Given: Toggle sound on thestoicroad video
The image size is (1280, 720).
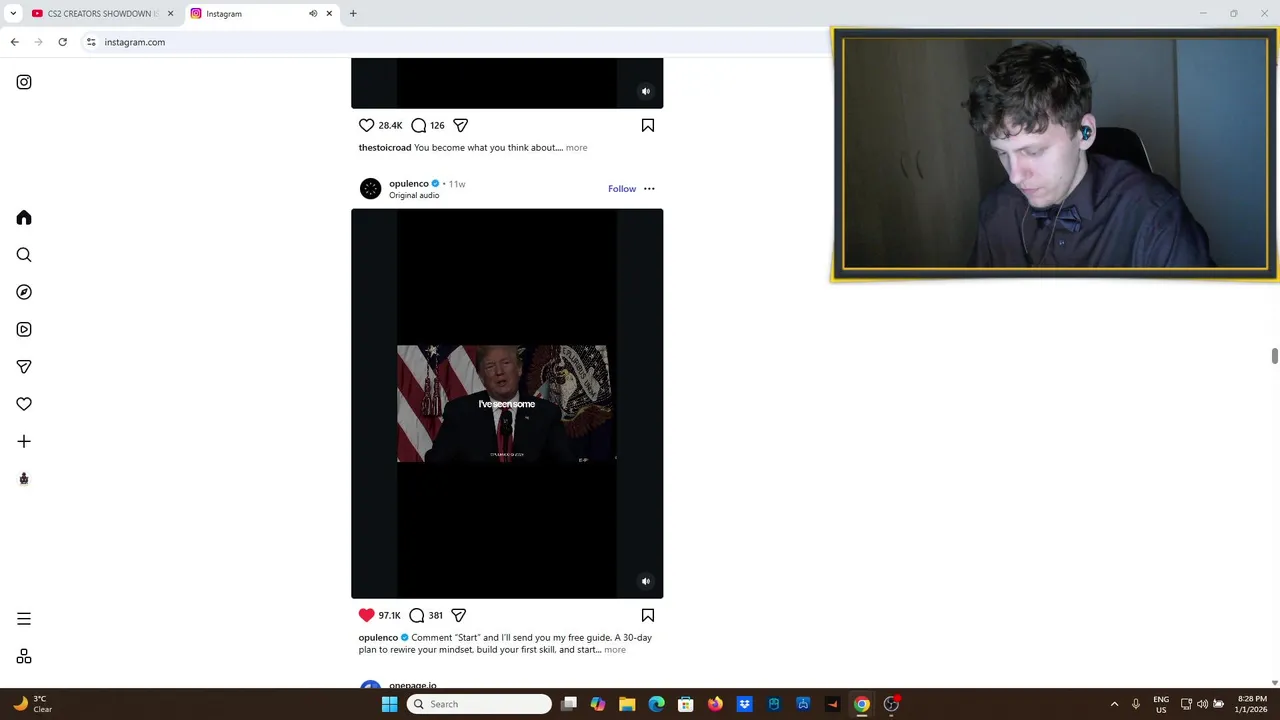Looking at the screenshot, I should tap(646, 91).
